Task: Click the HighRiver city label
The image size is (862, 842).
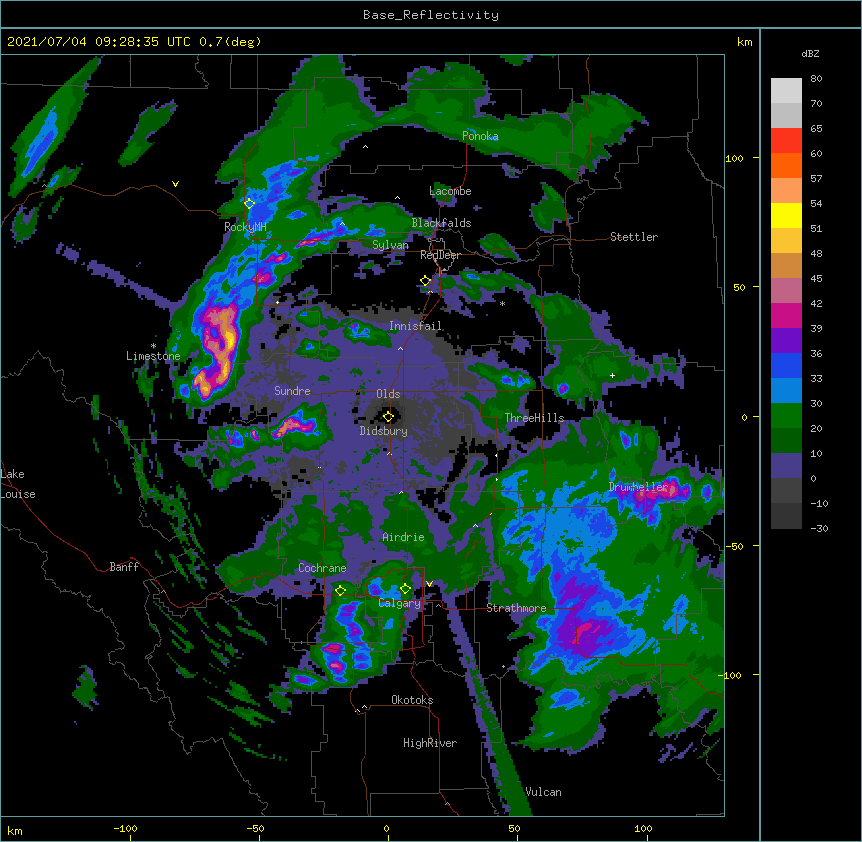Action: 430,743
